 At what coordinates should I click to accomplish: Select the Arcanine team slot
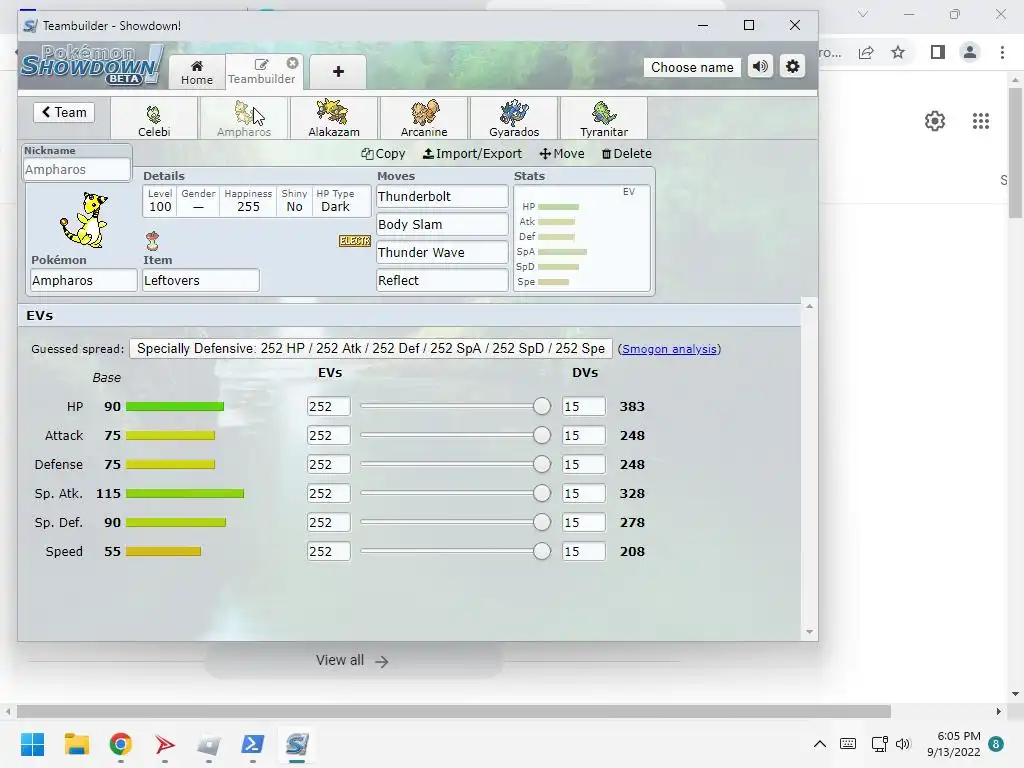(x=424, y=118)
